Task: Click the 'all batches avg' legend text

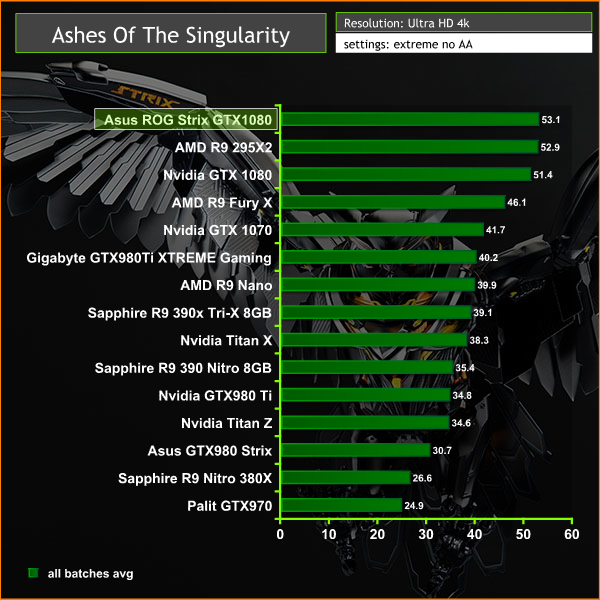Action: click(x=90, y=574)
